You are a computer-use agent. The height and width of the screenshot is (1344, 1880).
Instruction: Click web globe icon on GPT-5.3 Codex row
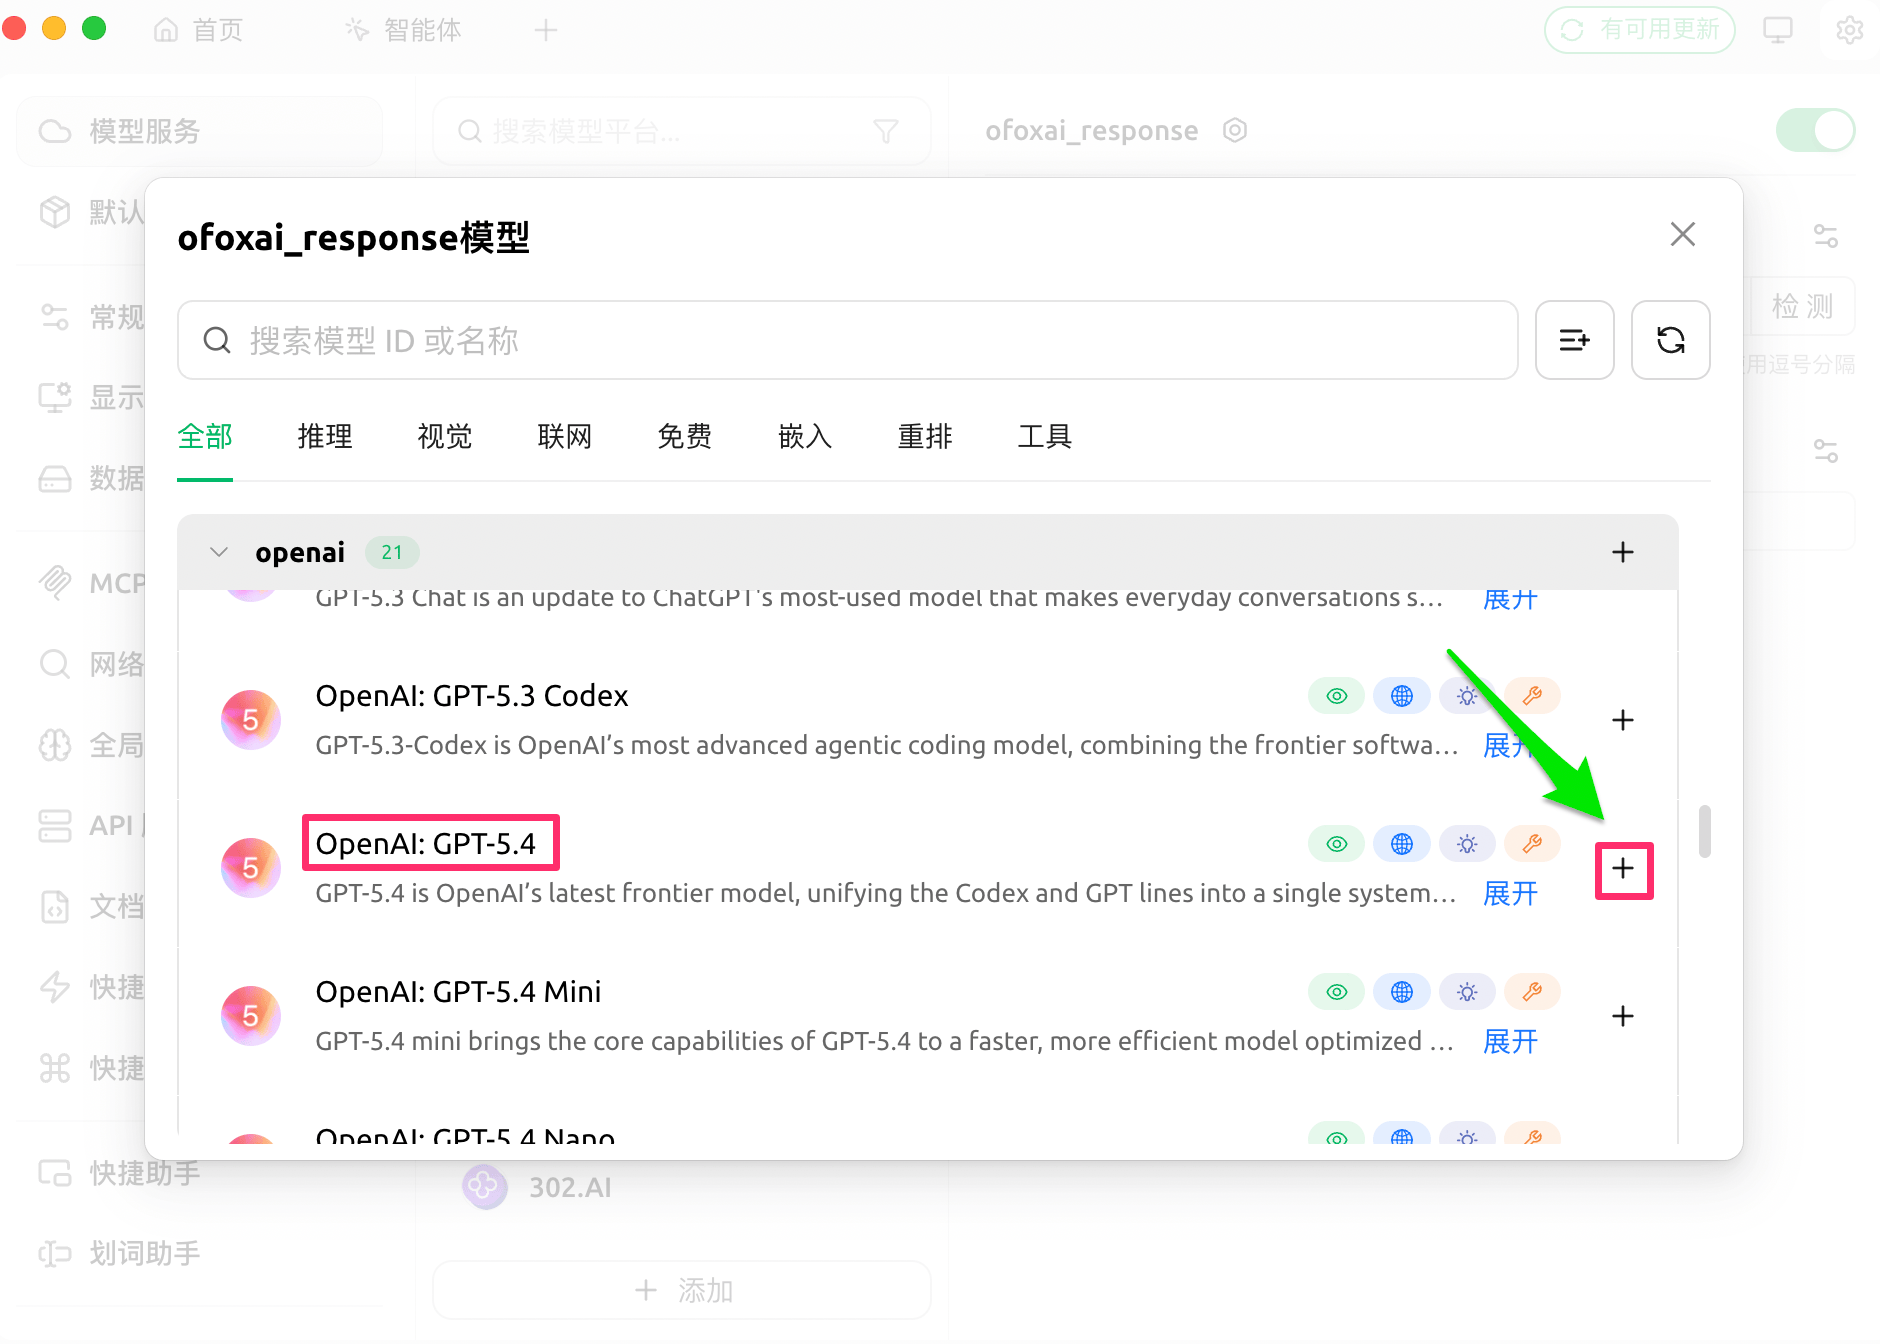click(x=1402, y=696)
